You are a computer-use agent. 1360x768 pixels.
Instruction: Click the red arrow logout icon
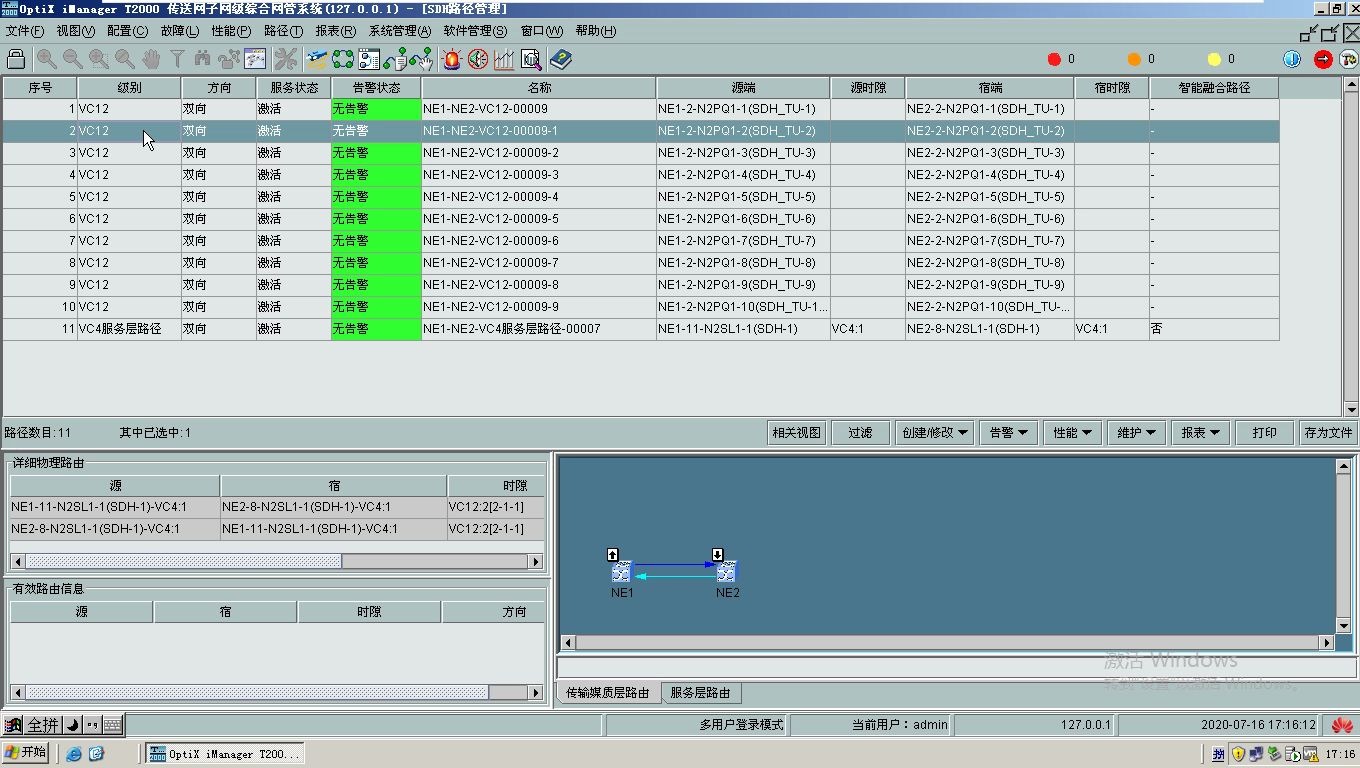pyautogui.click(x=1323, y=59)
